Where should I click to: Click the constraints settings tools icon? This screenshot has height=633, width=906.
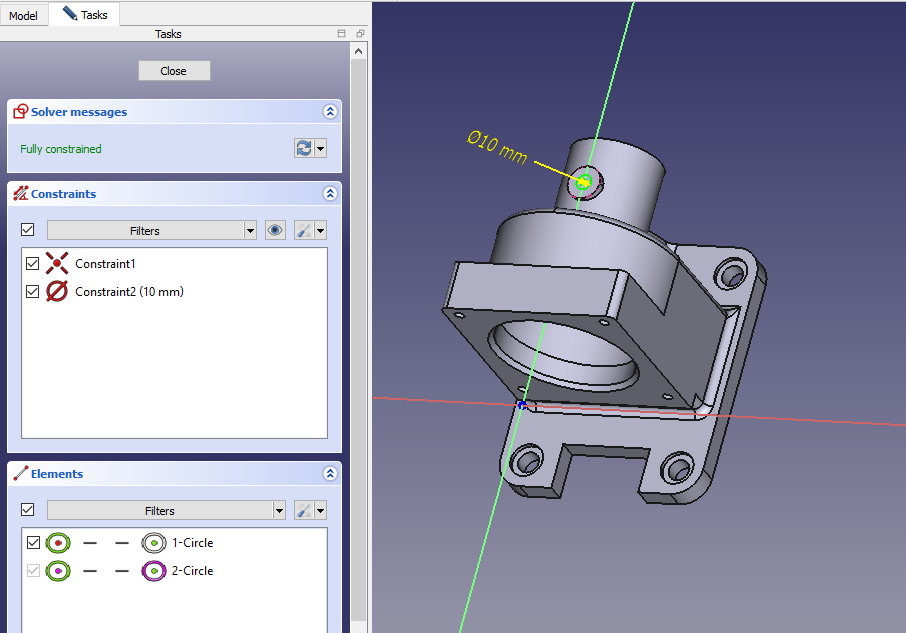coord(303,230)
